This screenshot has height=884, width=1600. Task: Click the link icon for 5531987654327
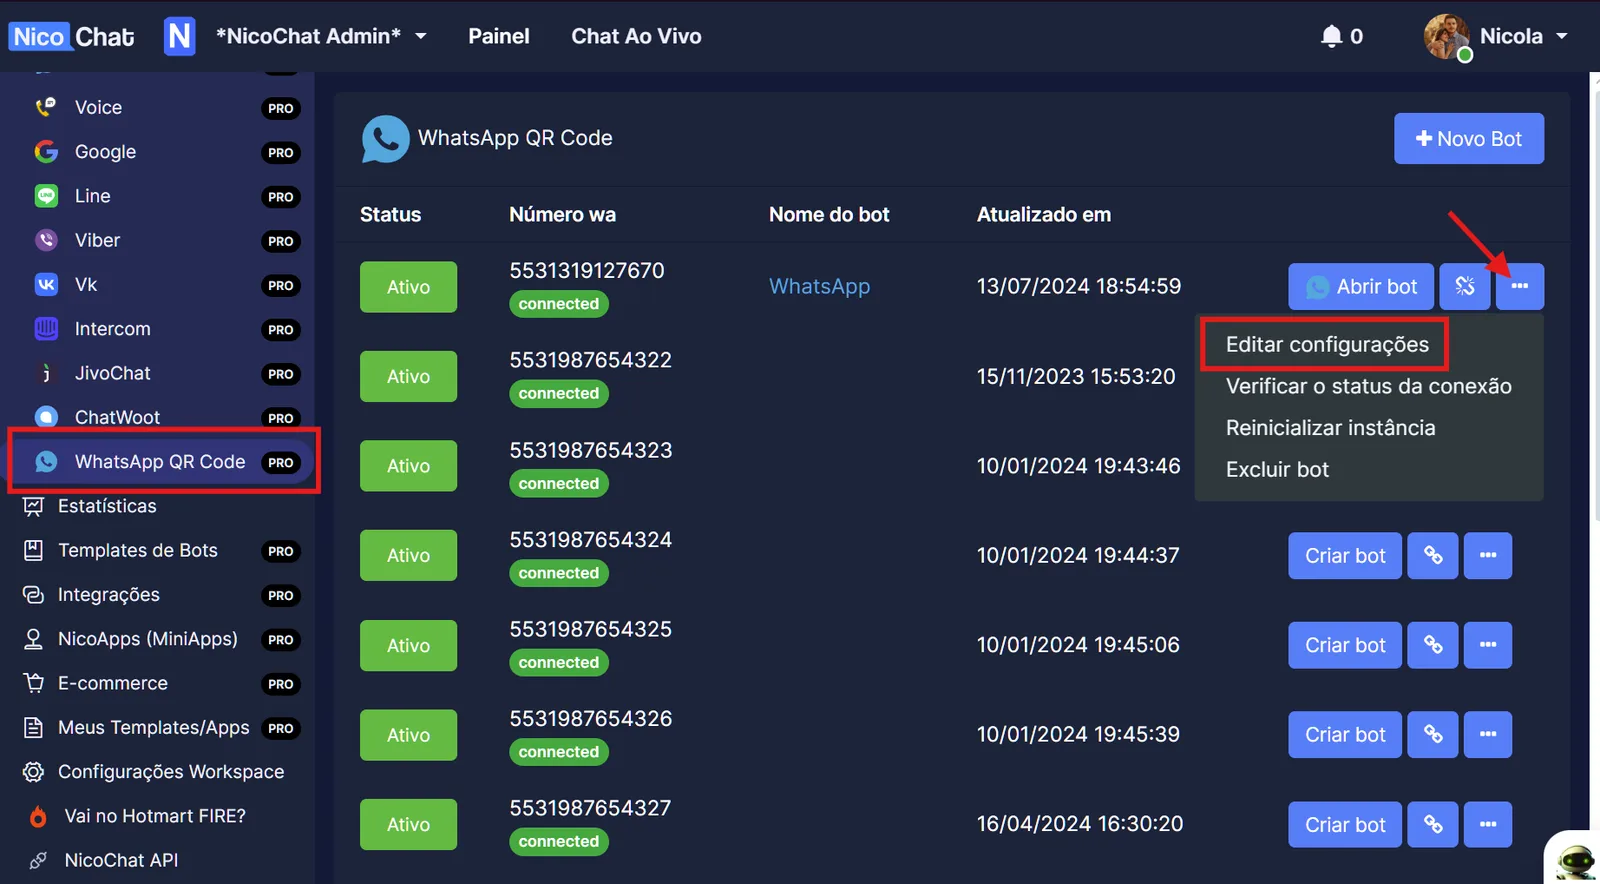[x=1433, y=824]
